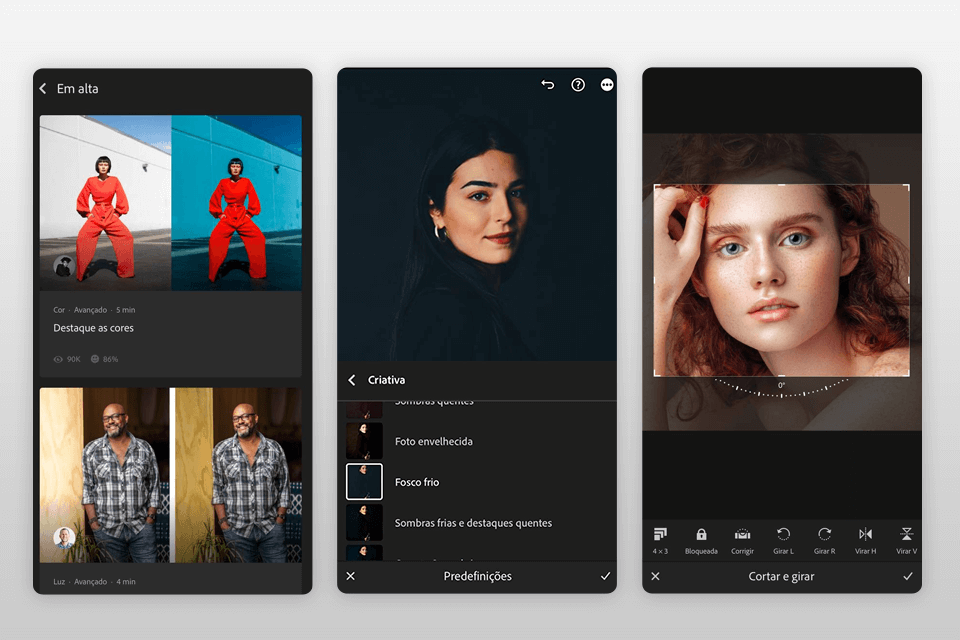Toggle the Bloqueada aspect lock

[701, 540]
